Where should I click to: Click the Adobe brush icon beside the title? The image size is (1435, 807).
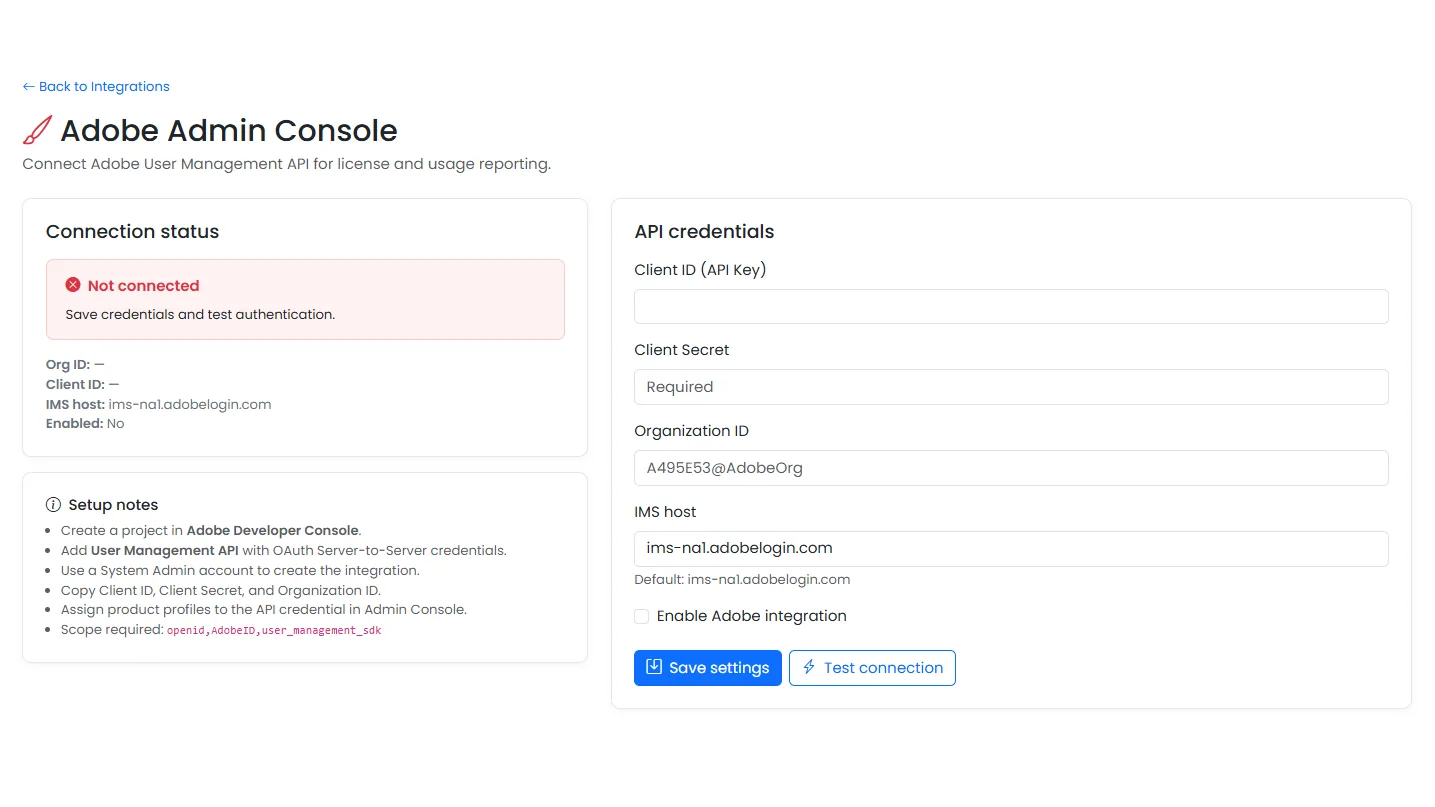37,131
